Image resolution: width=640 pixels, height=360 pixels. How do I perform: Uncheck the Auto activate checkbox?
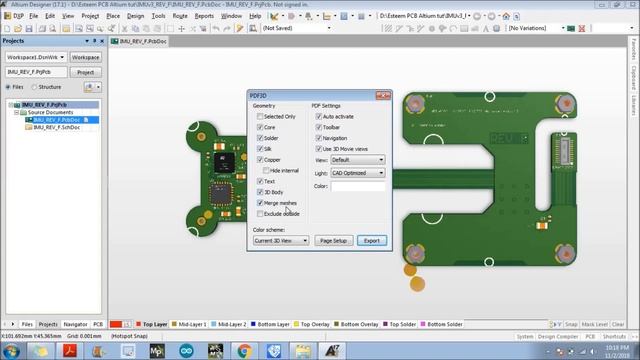tap(319, 117)
